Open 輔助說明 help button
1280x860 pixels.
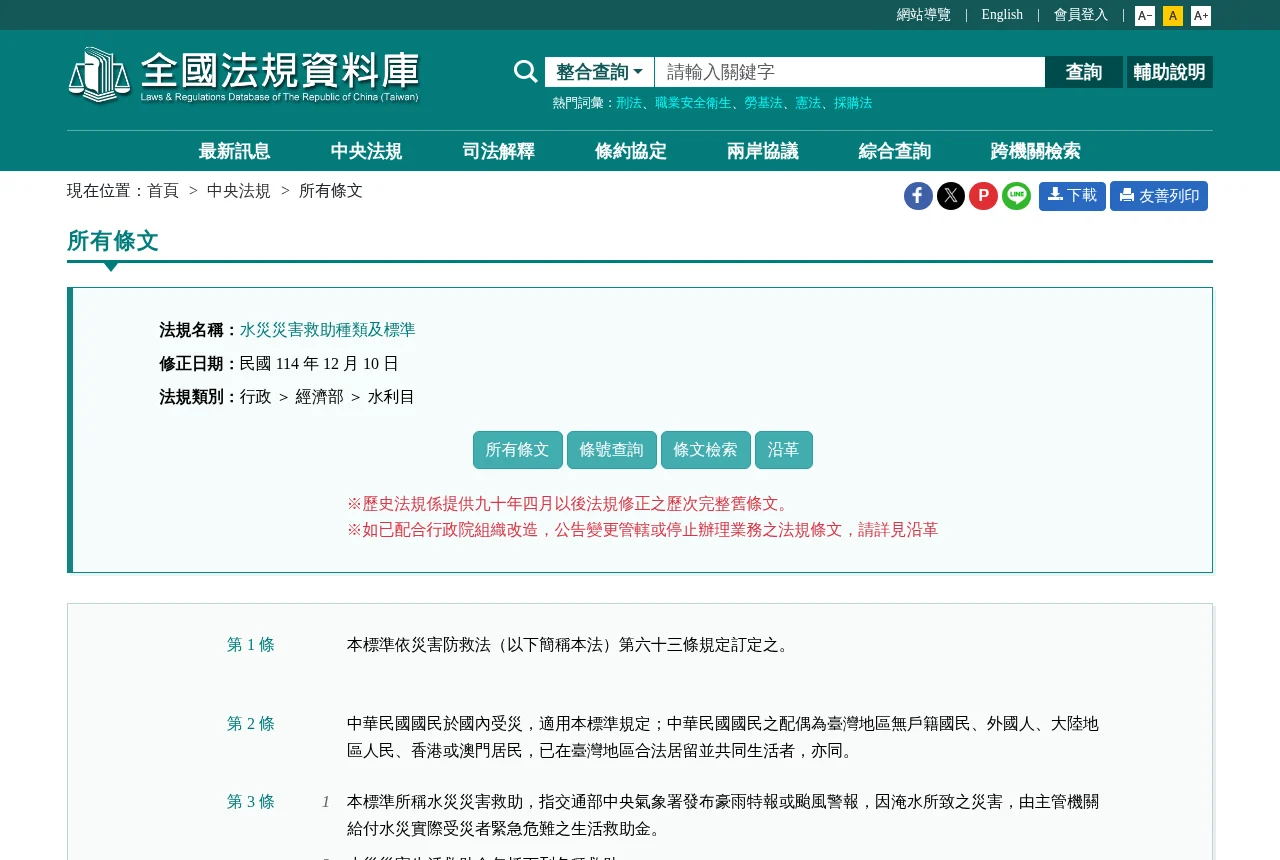tap(1170, 72)
